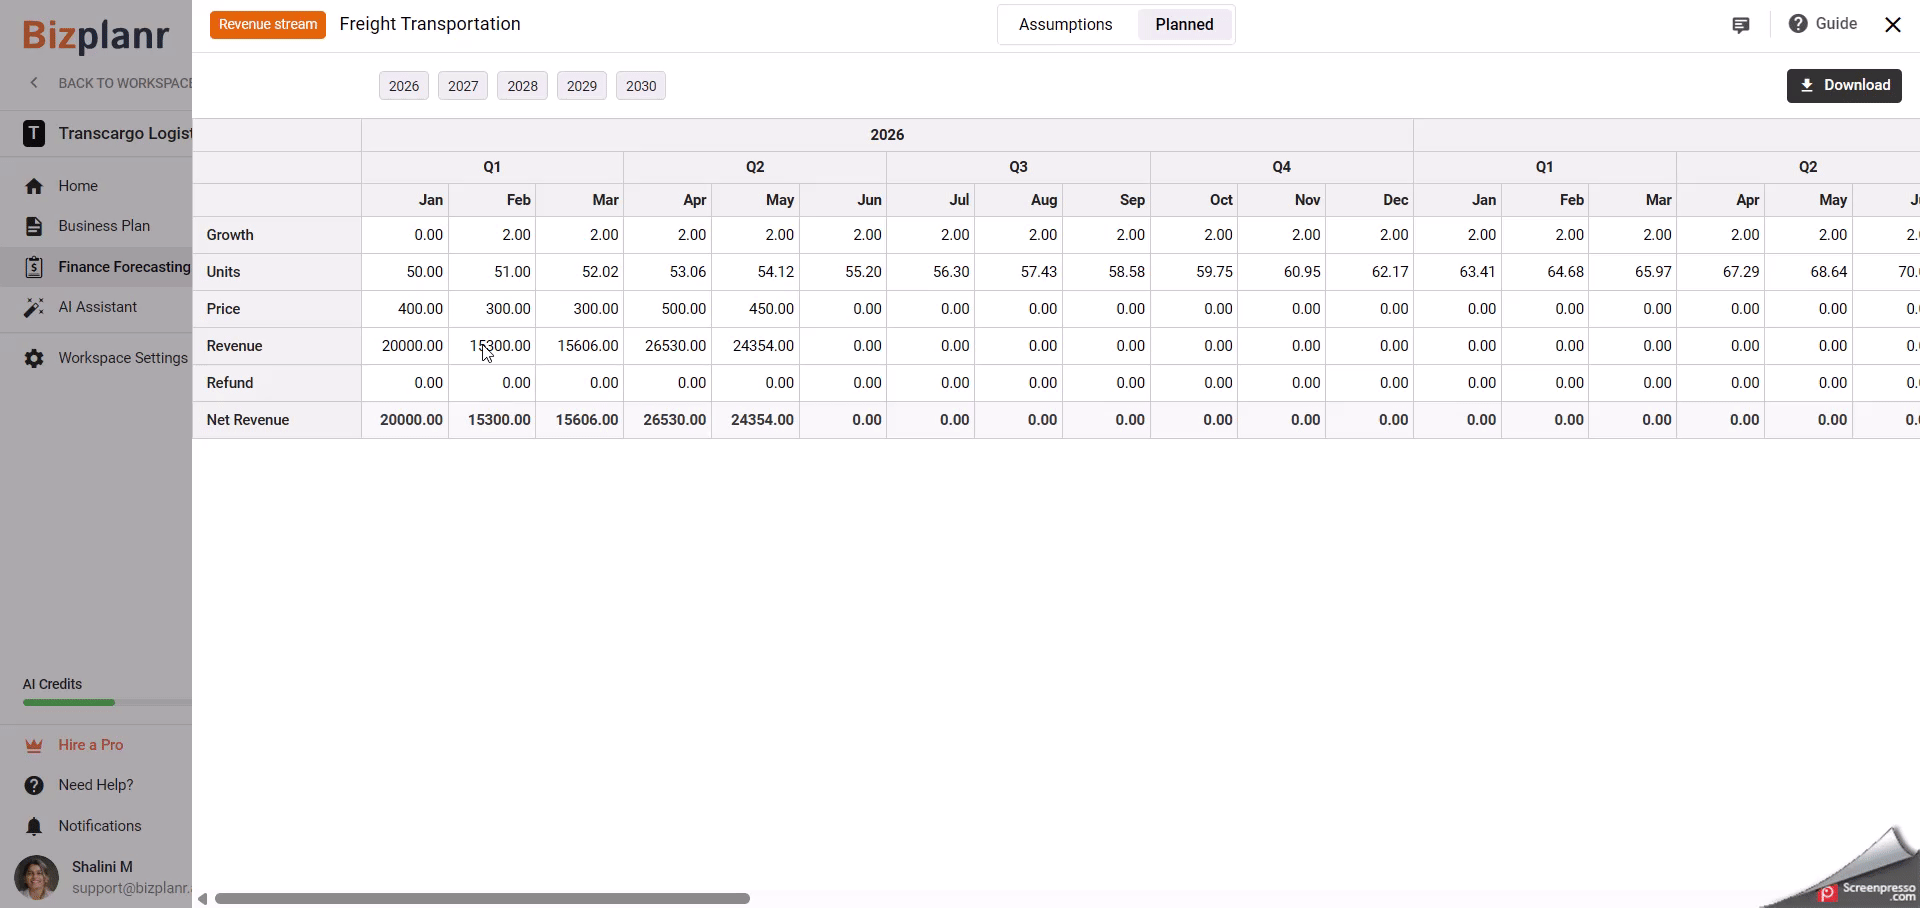Screen dimensions: 1920x908
Task: Open the comments chat icon
Action: pyautogui.click(x=1740, y=25)
